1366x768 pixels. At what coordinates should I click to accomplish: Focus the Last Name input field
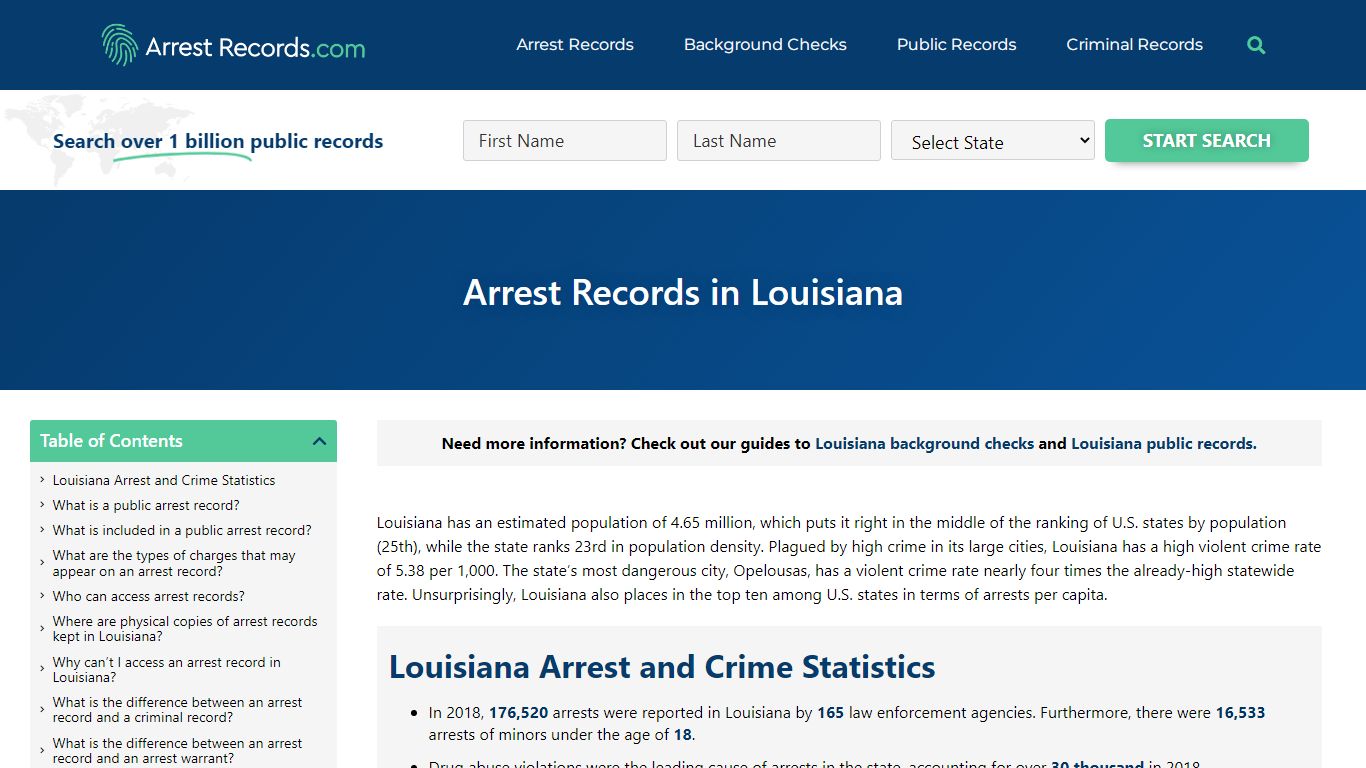tap(778, 141)
